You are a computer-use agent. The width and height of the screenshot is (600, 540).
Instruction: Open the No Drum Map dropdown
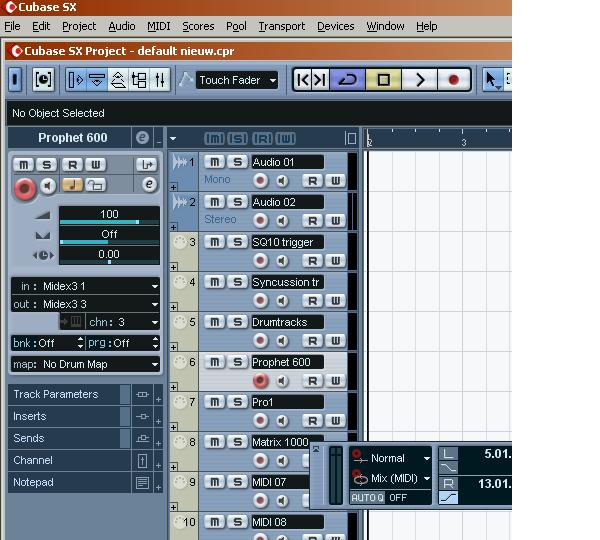coord(85,364)
